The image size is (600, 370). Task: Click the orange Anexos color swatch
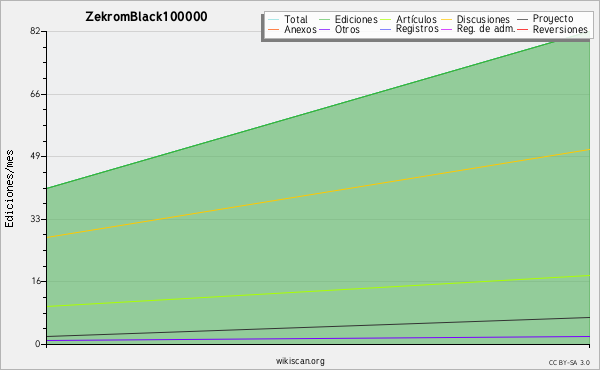click(273, 29)
